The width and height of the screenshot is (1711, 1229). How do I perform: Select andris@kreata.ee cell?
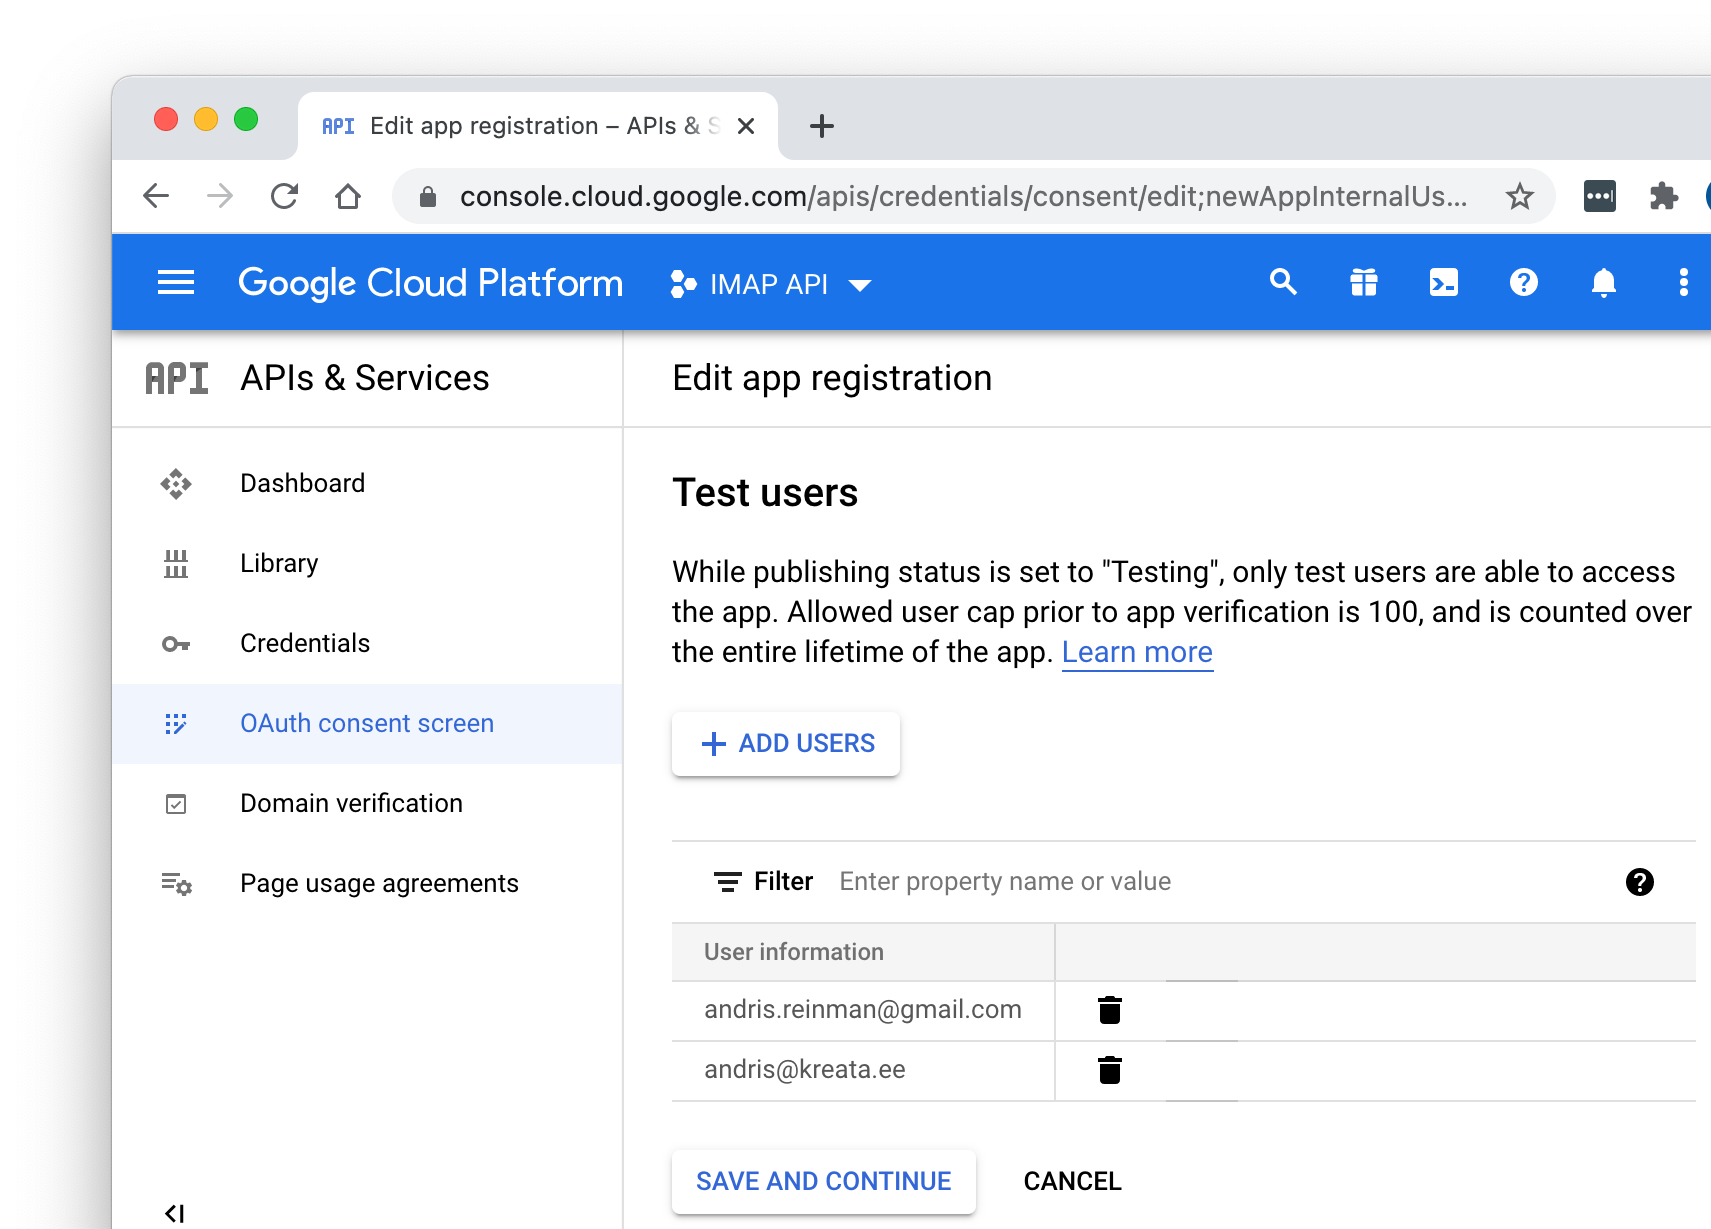pyautogui.click(x=863, y=1070)
